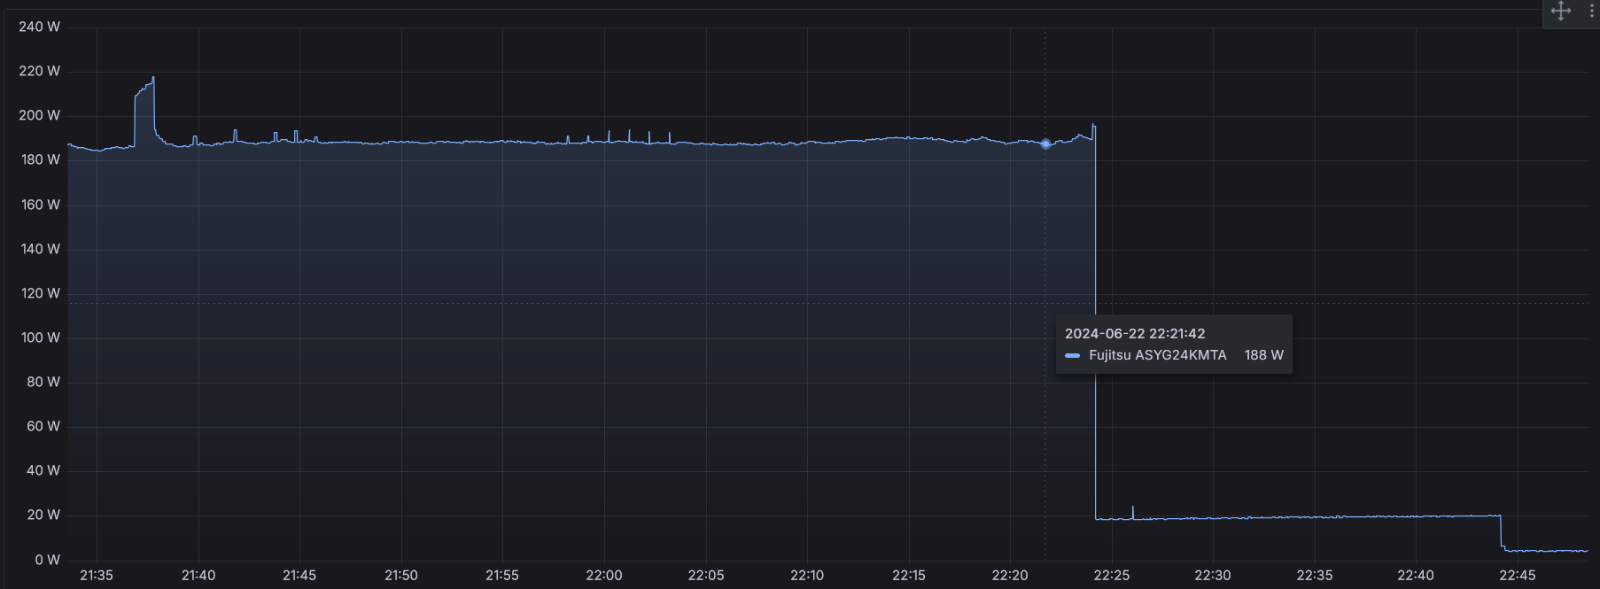Click the '220 W' y-axis label
This screenshot has height=589, width=1600.
point(39,71)
